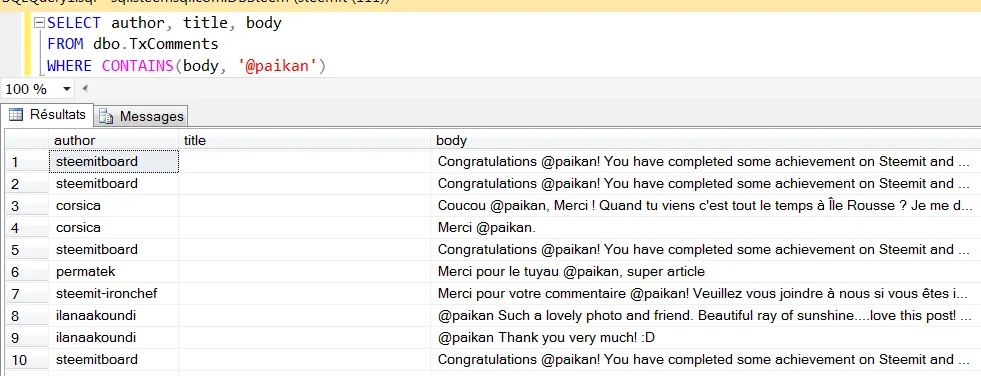
Task: Click body cell 'Congratulations @paikan!' in row 10
Action: tap(706, 360)
